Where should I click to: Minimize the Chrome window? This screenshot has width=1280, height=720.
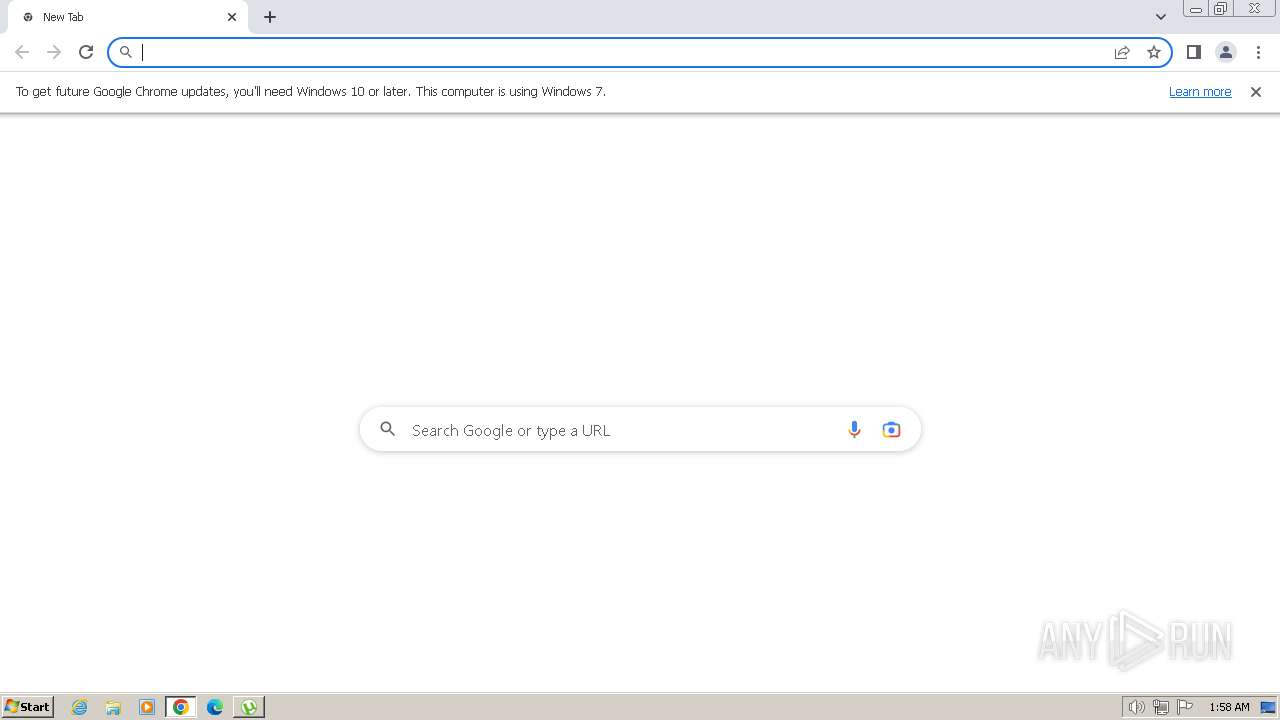[x=1196, y=9]
